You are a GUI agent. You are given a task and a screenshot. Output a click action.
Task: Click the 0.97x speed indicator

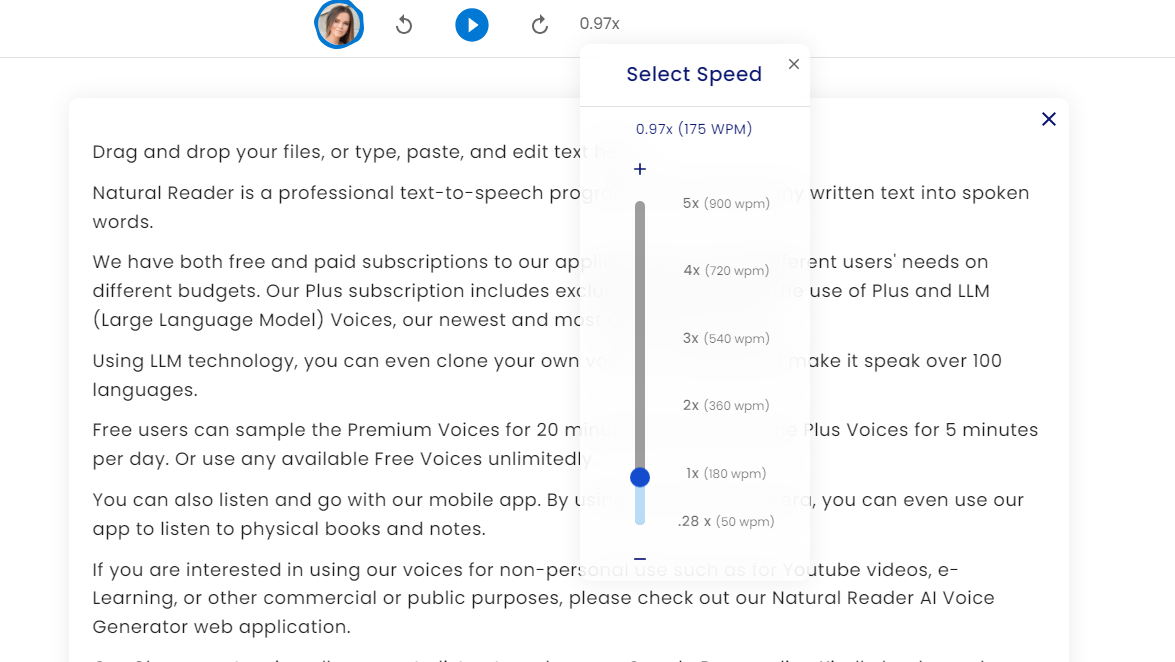tap(599, 24)
